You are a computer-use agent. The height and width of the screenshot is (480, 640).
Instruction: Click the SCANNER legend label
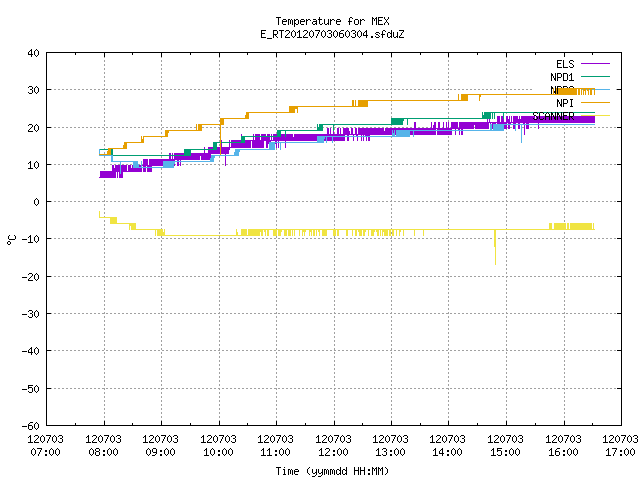pyautogui.click(x=553, y=116)
